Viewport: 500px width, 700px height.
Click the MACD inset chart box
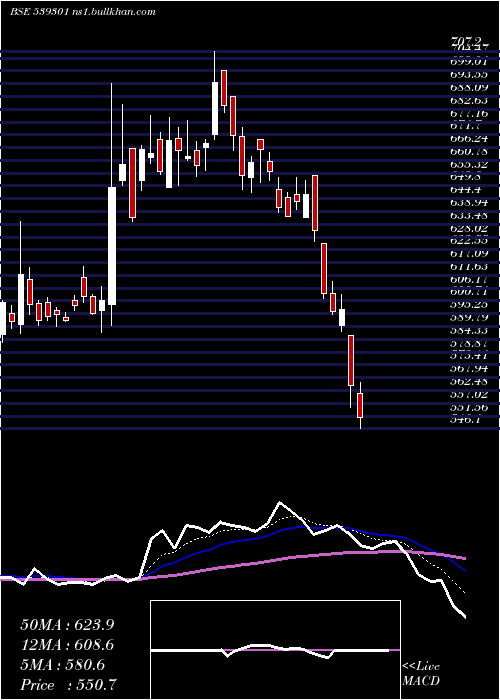click(x=275, y=650)
